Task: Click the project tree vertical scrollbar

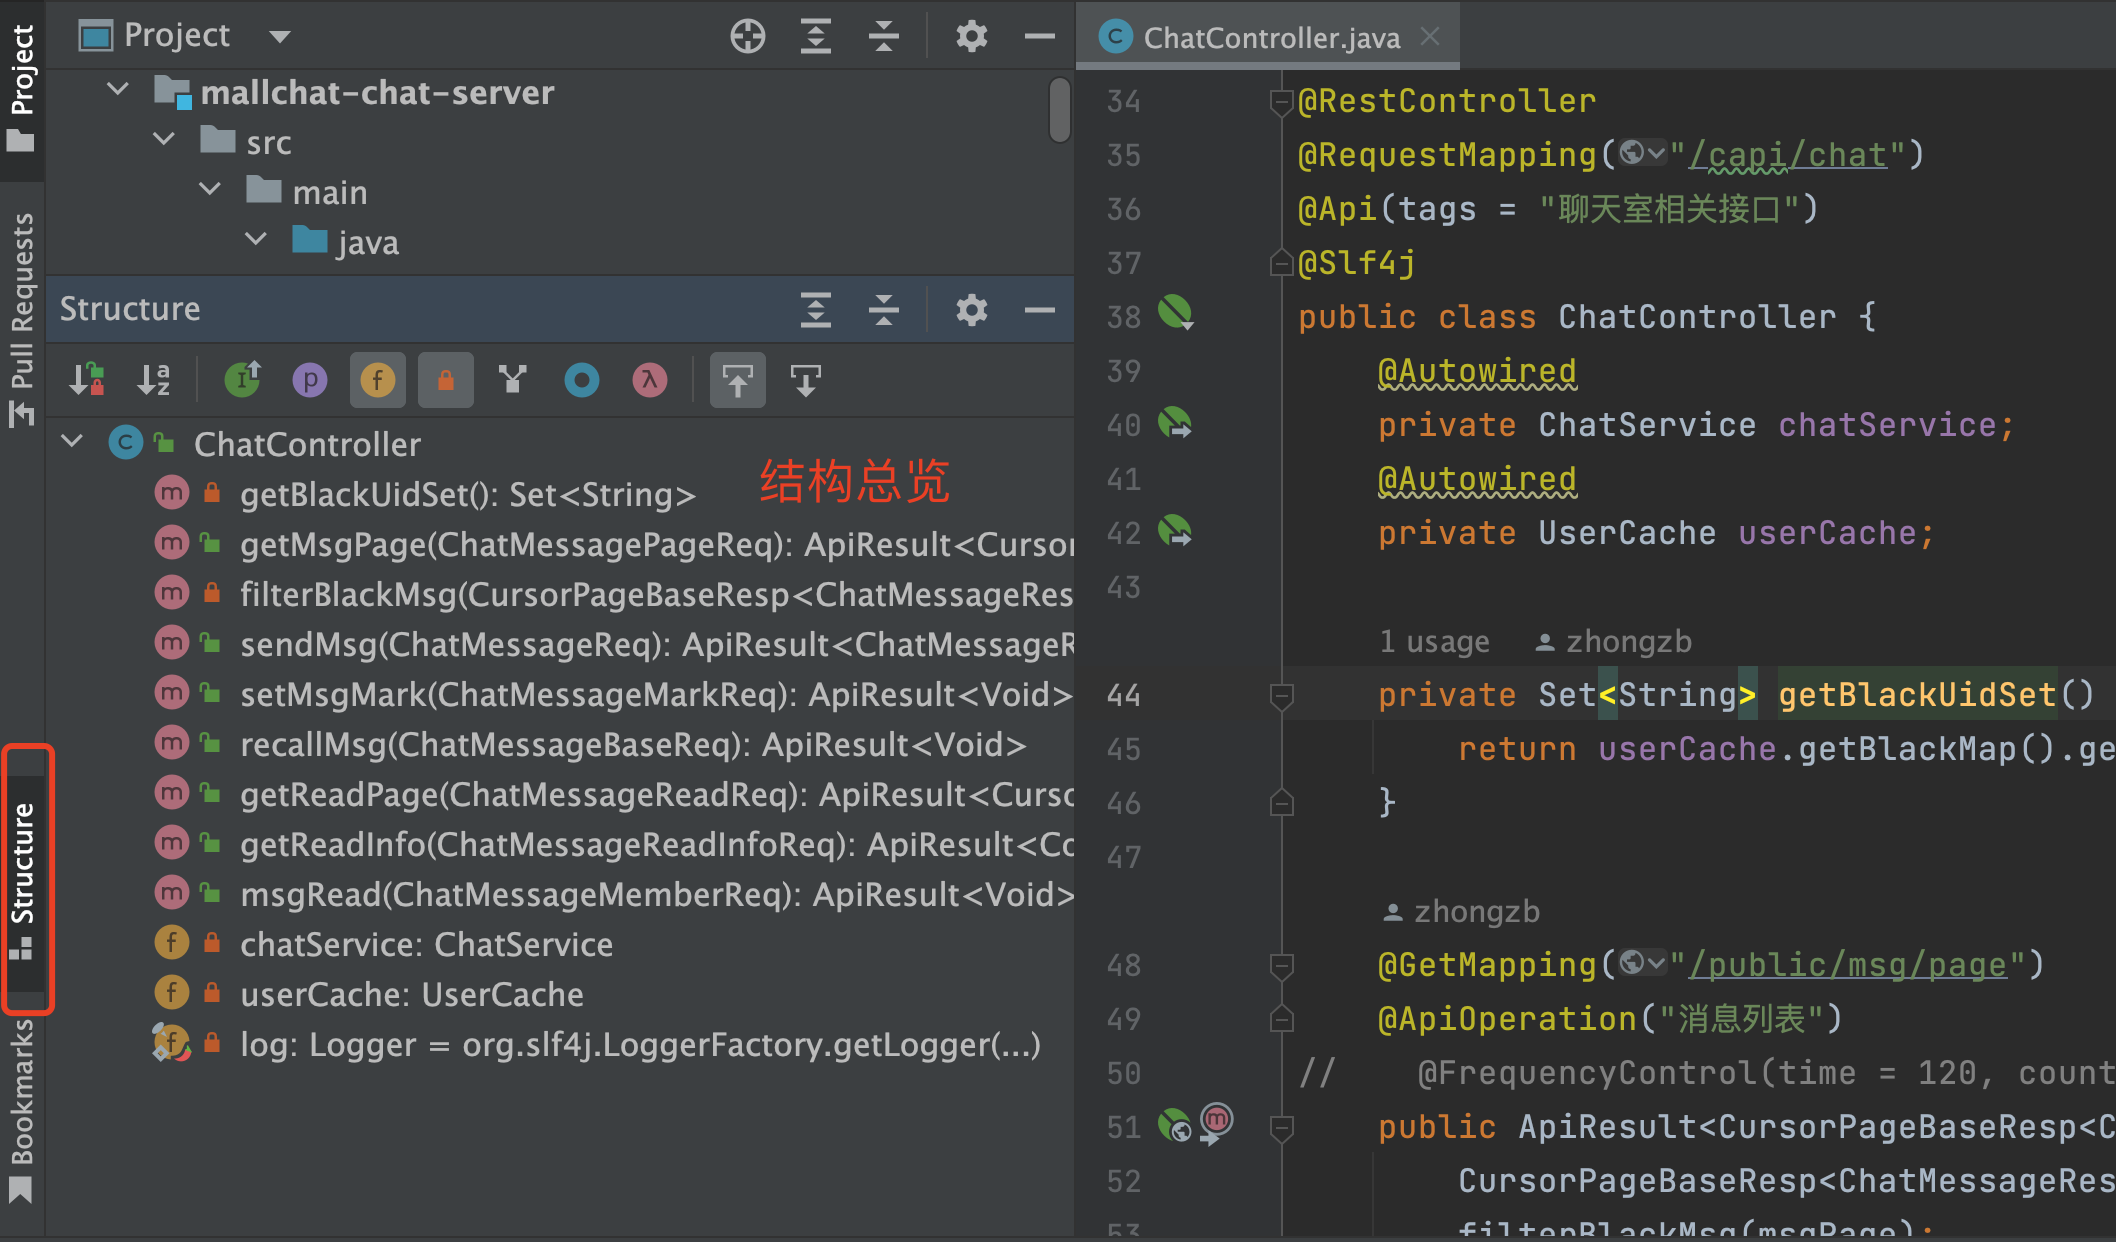Action: [x=1060, y=110]
